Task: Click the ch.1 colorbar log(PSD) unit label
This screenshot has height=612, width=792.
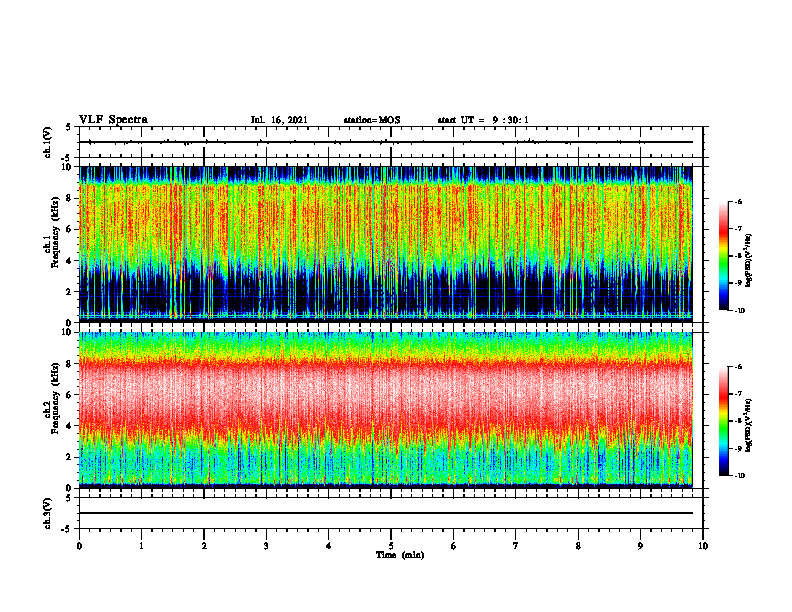Action: tap(749, 261)
